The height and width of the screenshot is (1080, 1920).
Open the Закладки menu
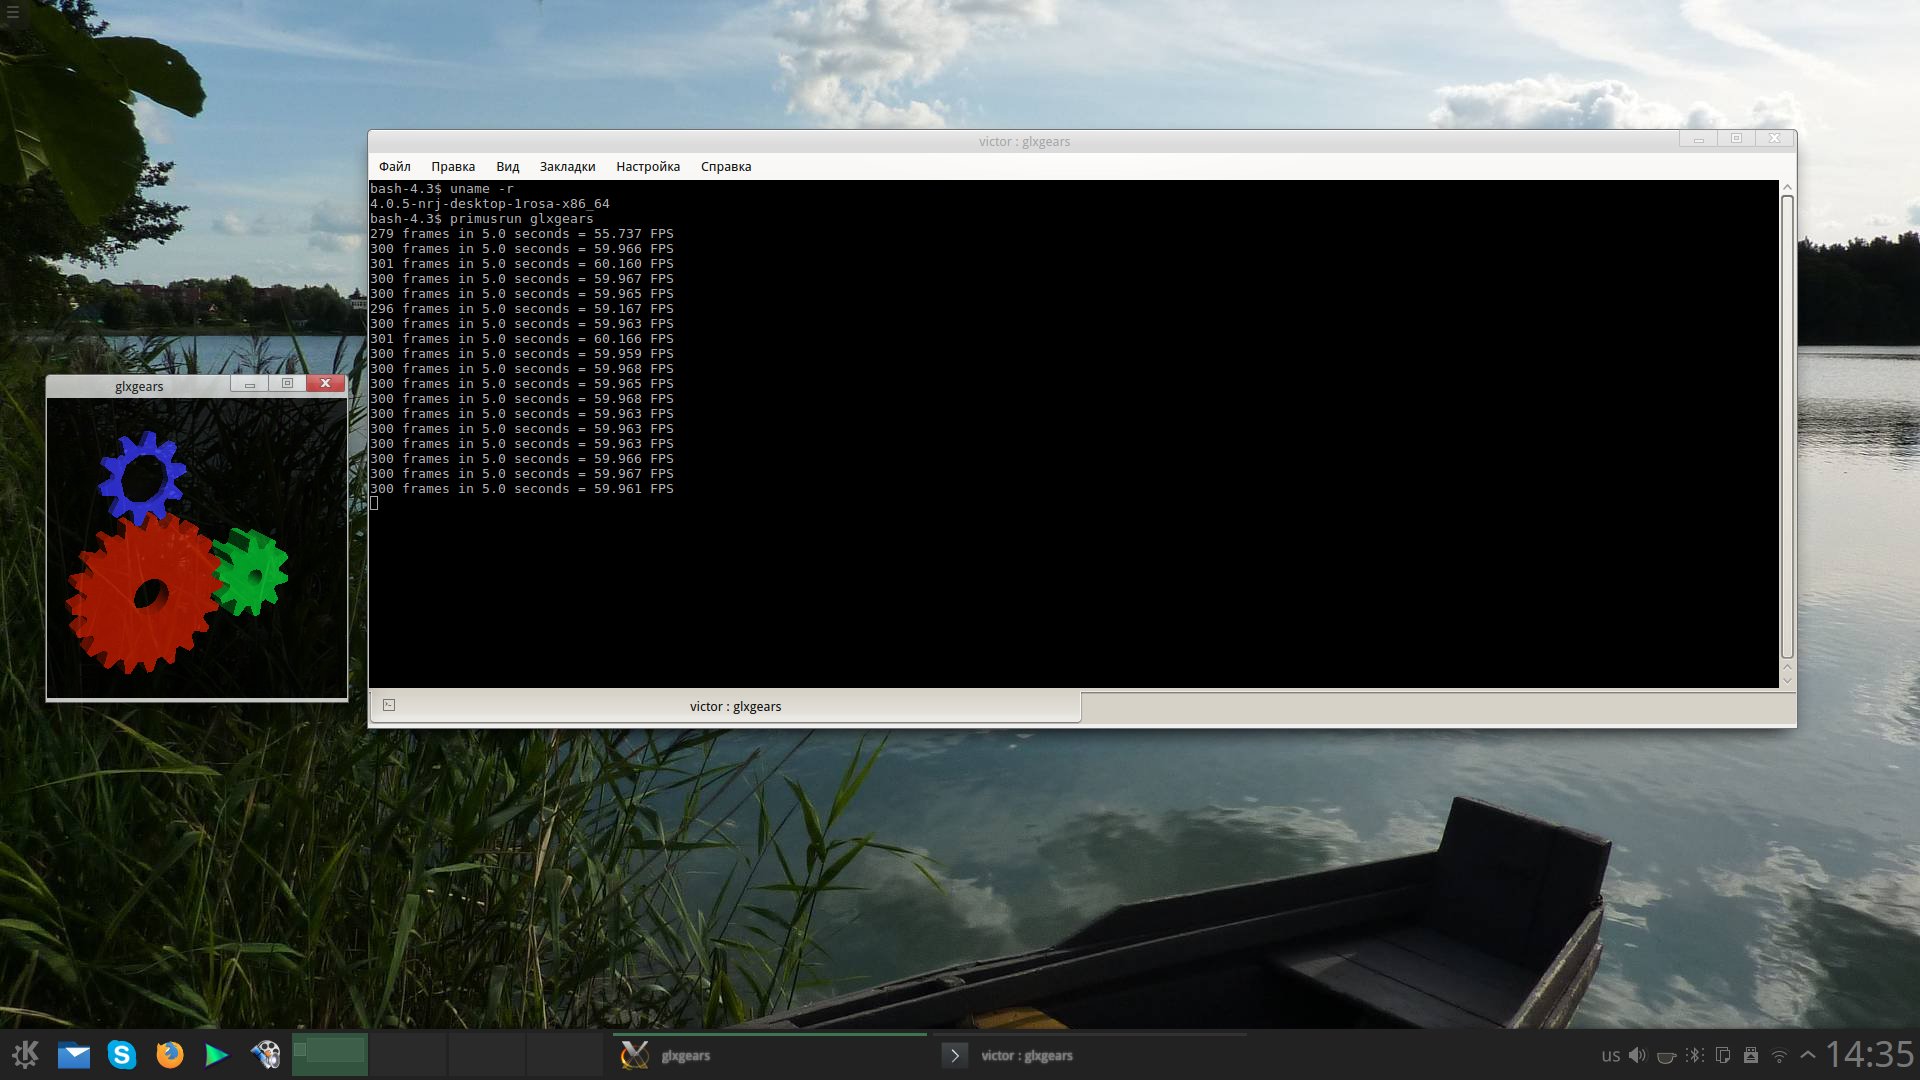click(567, 166)
